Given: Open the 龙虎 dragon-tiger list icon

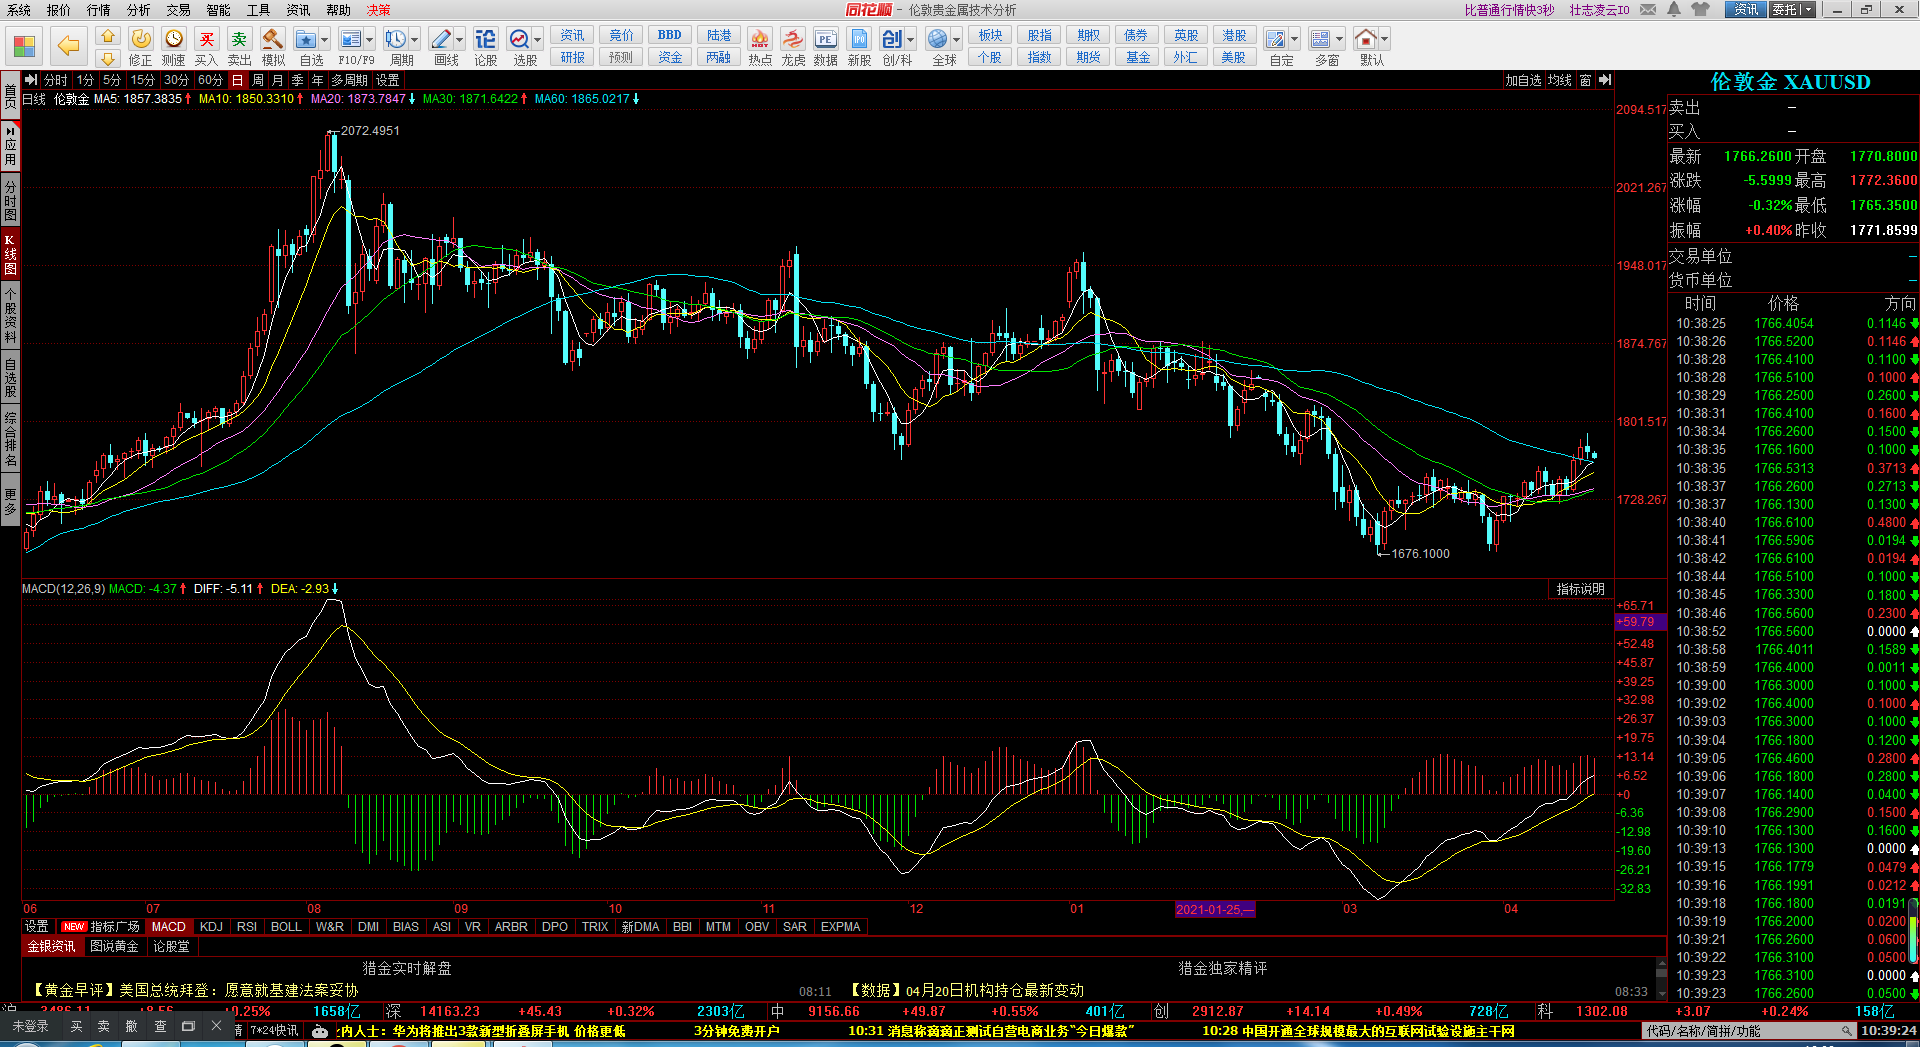Looking at the screenshot, I should 793,39.
